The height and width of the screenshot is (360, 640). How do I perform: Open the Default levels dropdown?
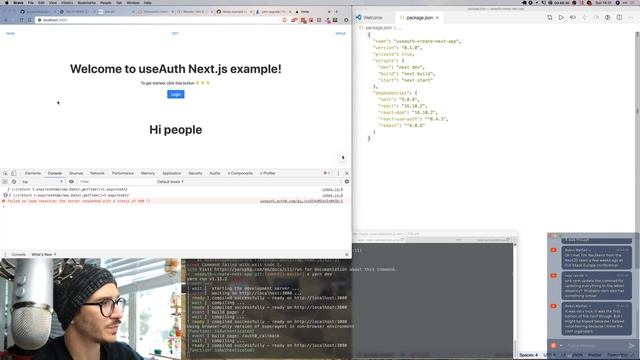coord(170,182)
